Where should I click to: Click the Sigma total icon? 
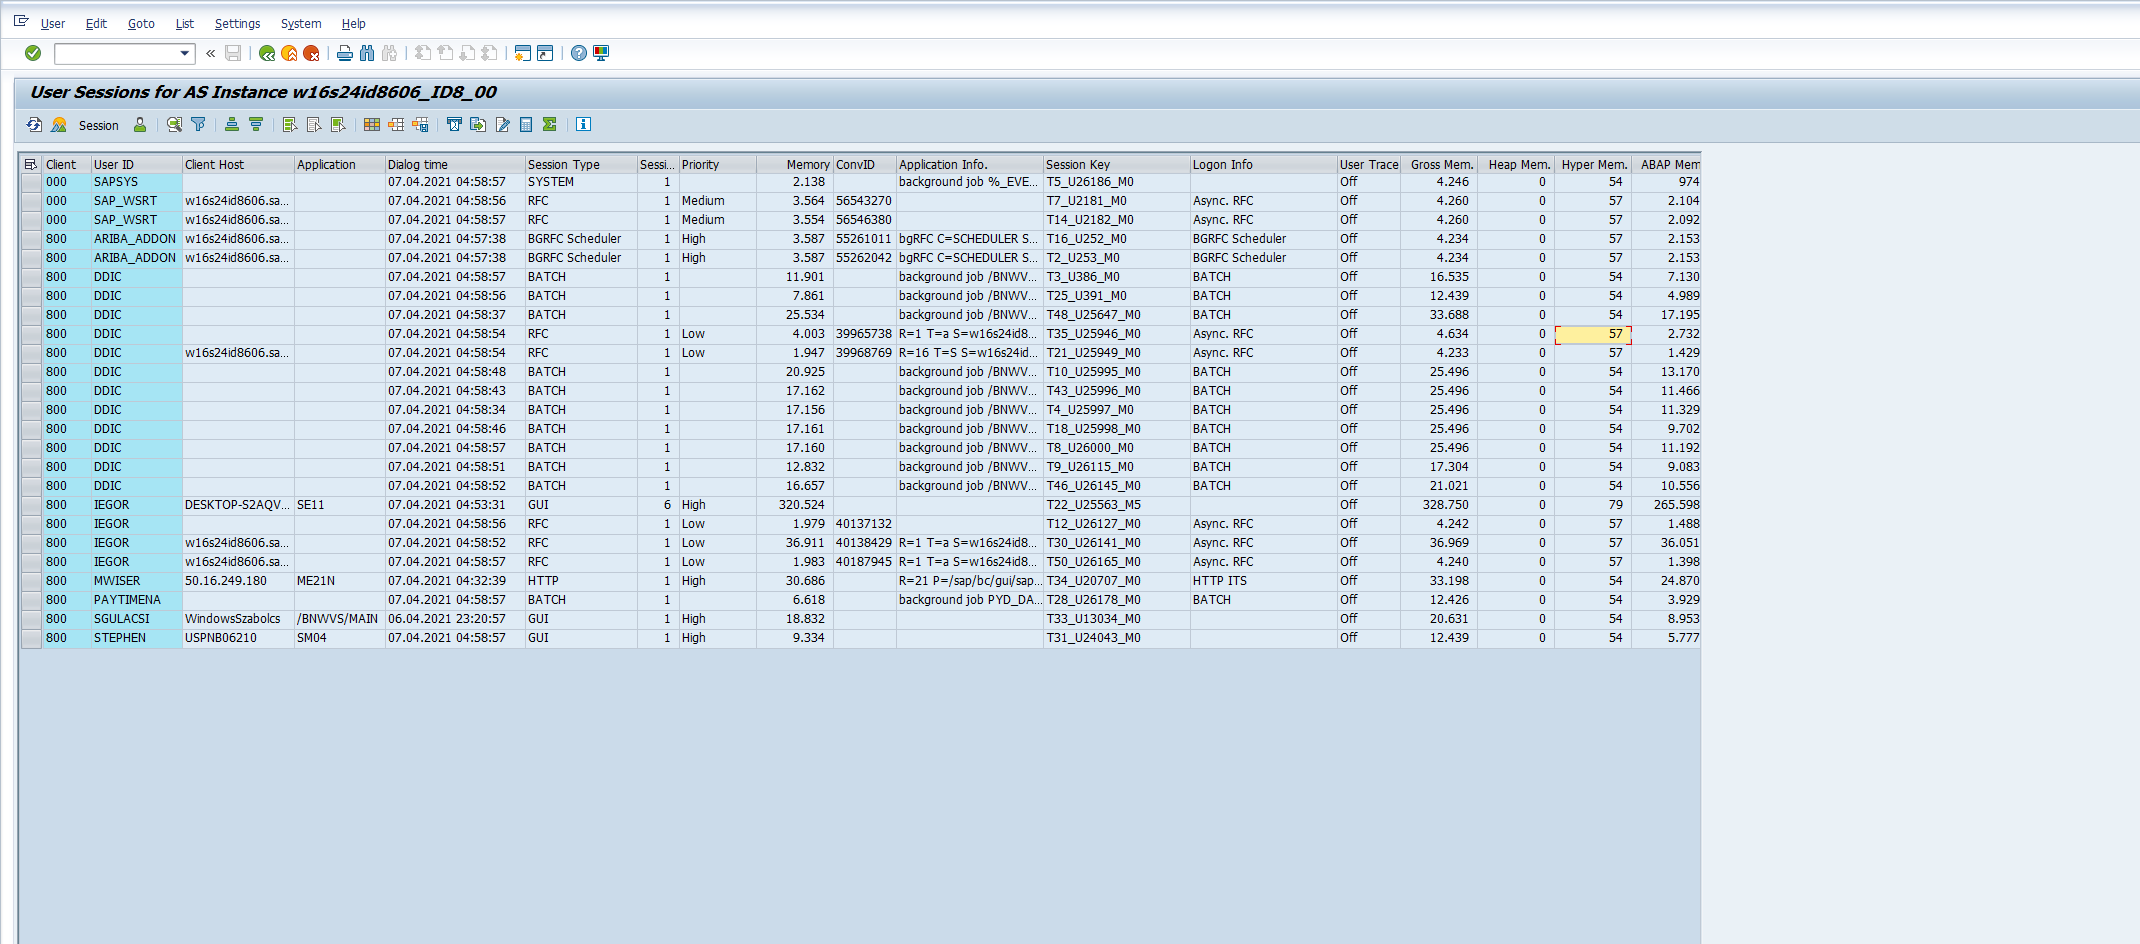pyautogui.click(x=549, y=125)
